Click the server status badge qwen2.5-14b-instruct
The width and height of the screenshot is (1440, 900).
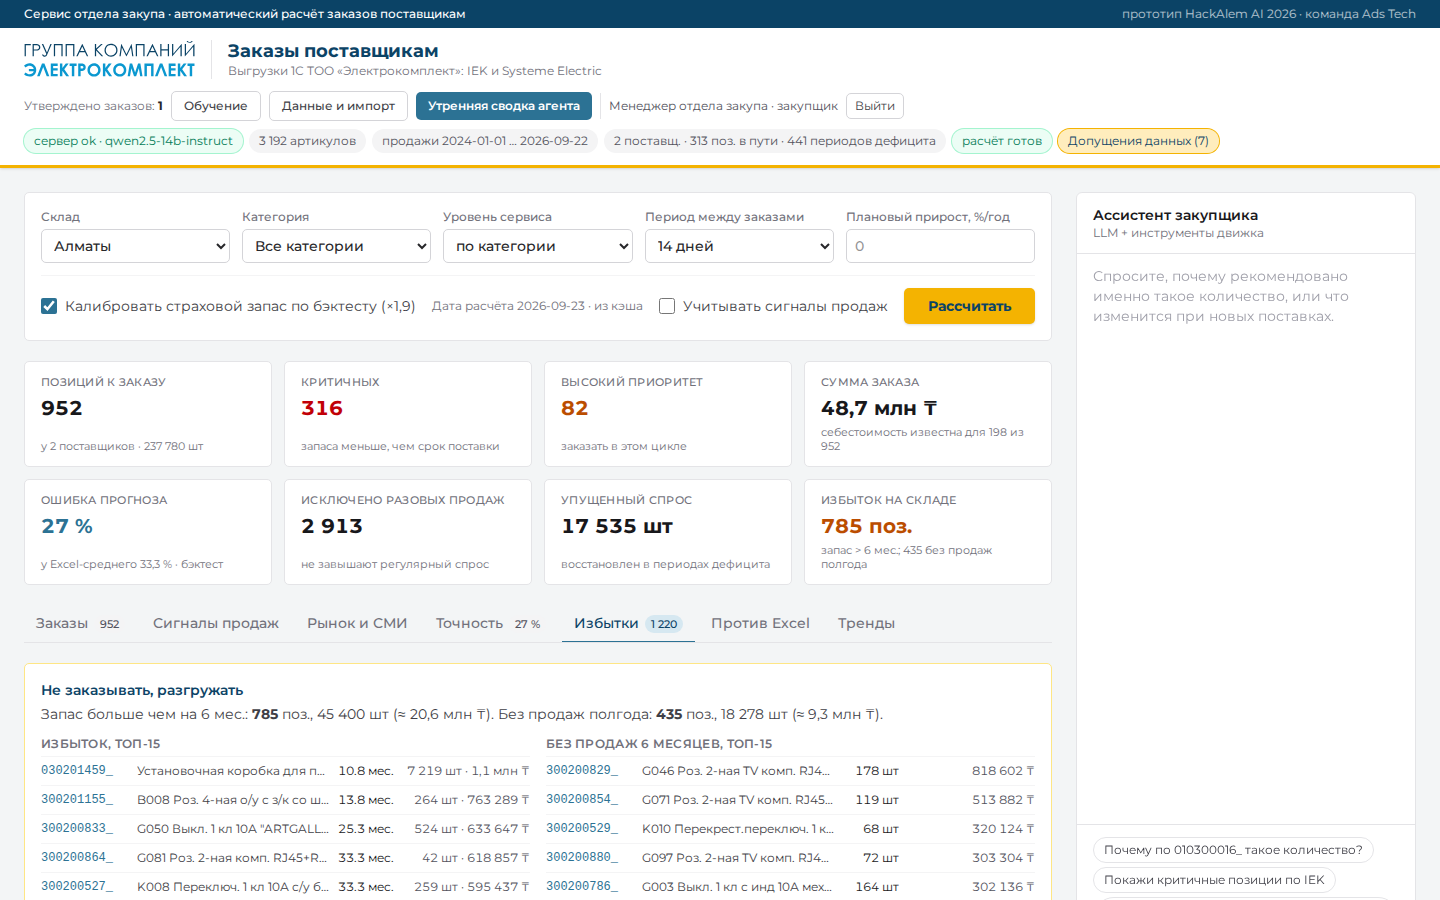click(x=133, y=141)
